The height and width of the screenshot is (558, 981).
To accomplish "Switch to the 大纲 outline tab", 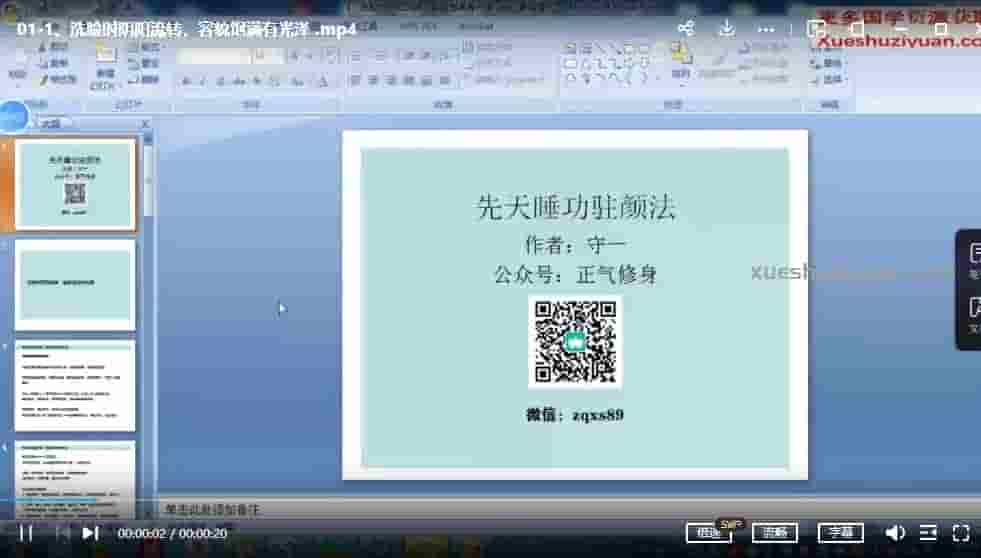I will (x=50, y=124).
